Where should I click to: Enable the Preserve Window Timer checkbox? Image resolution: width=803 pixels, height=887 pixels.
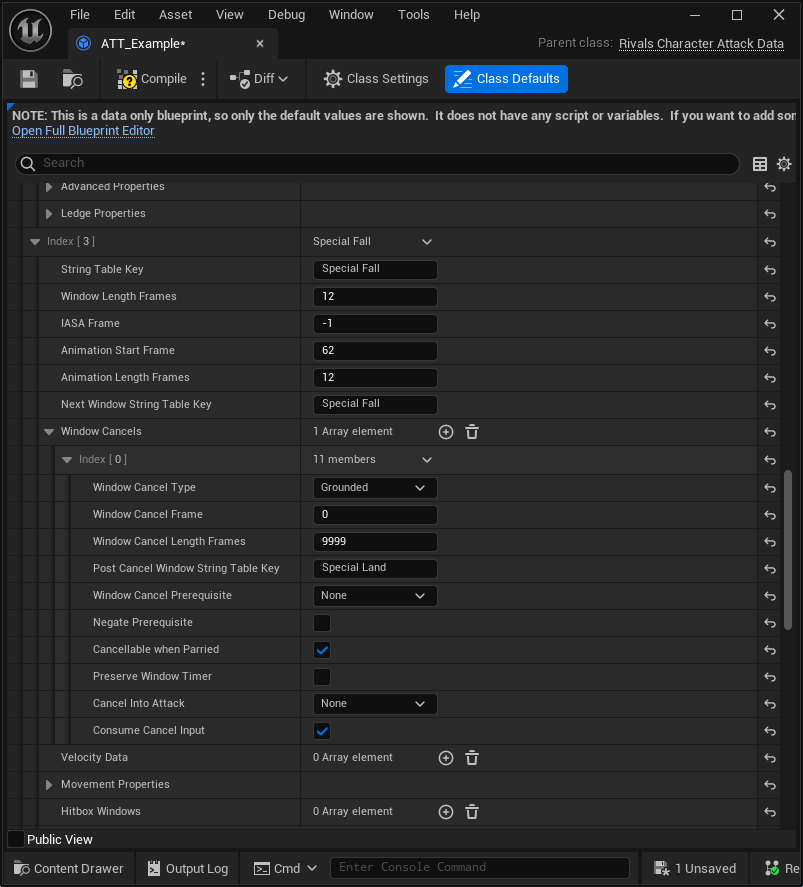tap(322, 677)
